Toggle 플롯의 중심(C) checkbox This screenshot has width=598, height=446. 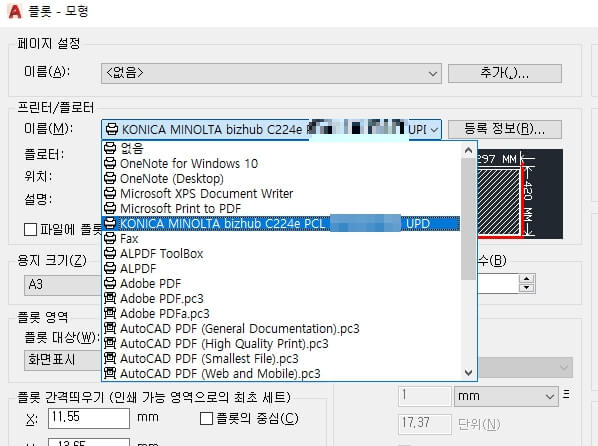[x=206, y=419]
